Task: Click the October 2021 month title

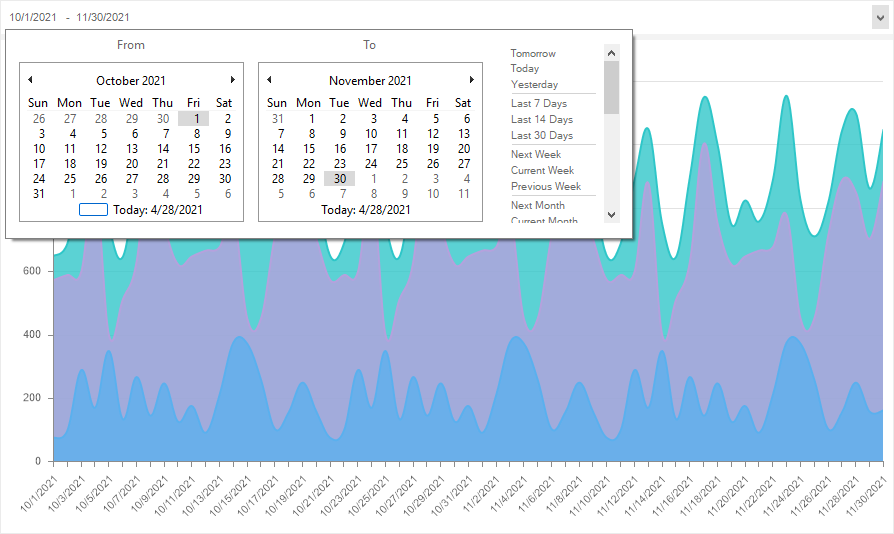Action: point(131,81)
